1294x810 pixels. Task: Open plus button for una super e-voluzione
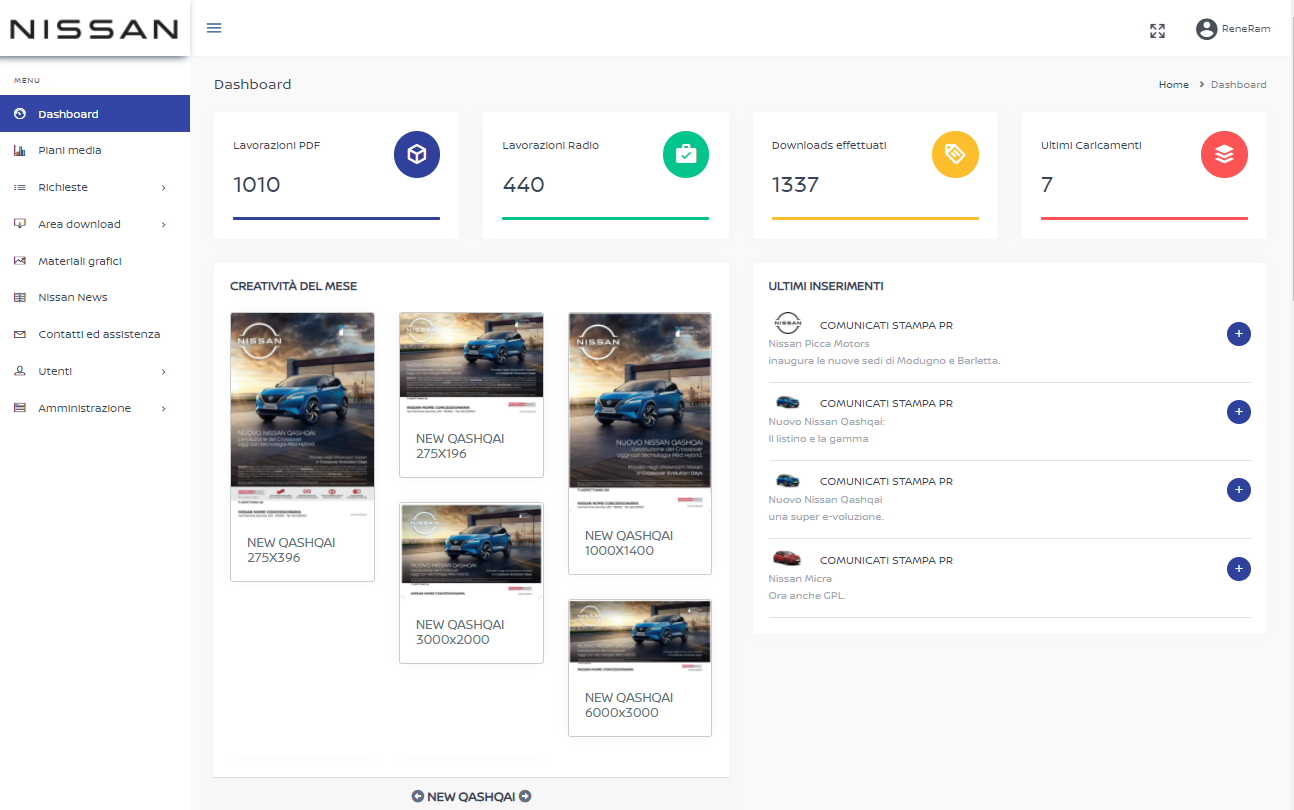(1238, 490)
